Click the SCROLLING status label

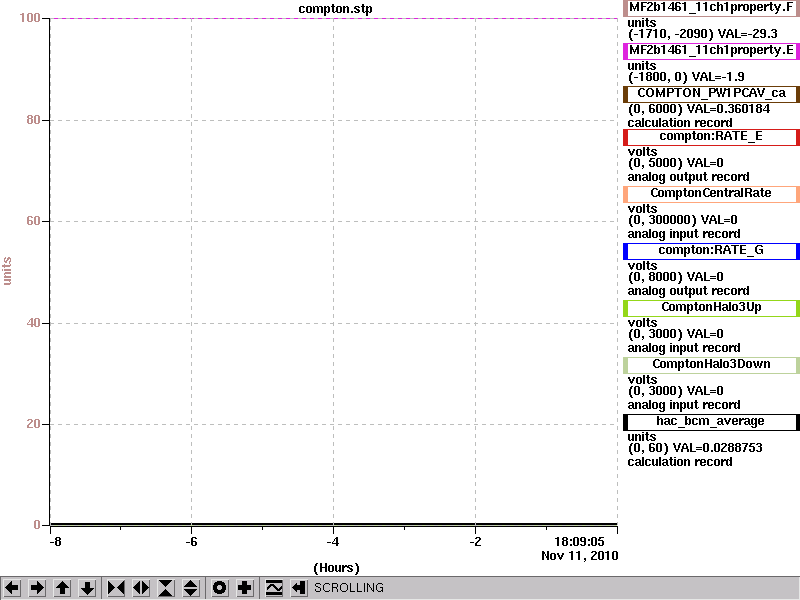coord(348,588)
